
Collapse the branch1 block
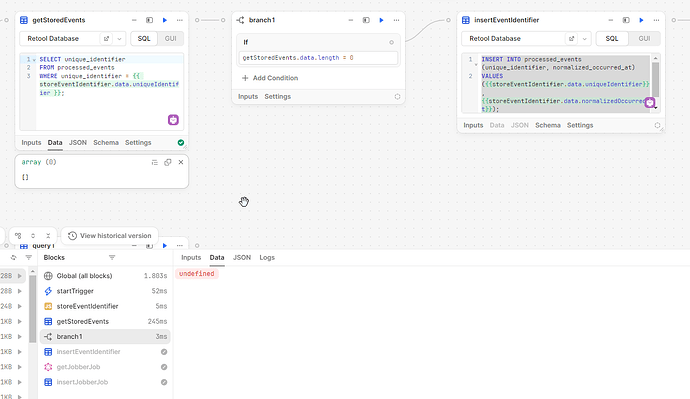tap(351, 20)
